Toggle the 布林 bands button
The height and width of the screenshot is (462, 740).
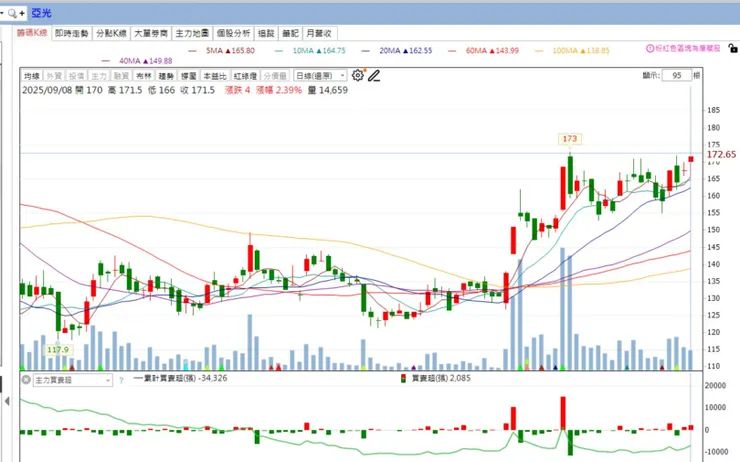point(143,76)
